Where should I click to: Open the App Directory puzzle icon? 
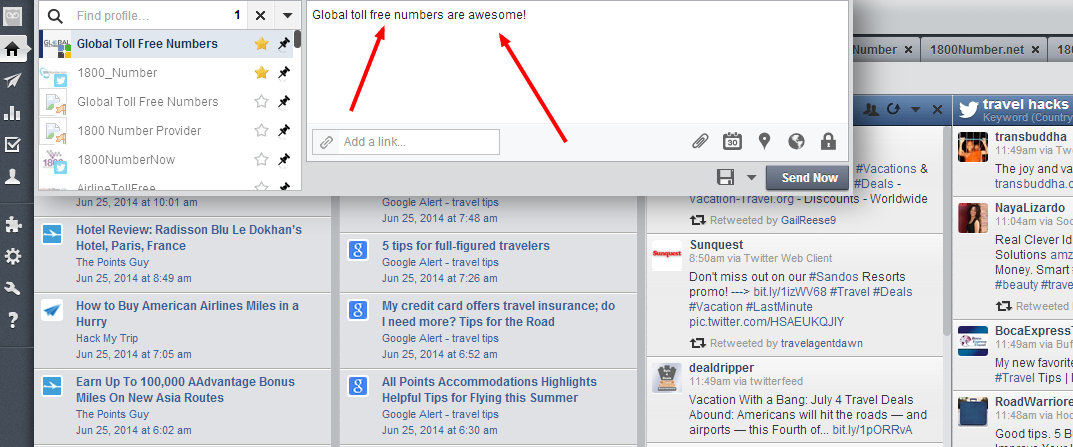click(x=12, y=224)
